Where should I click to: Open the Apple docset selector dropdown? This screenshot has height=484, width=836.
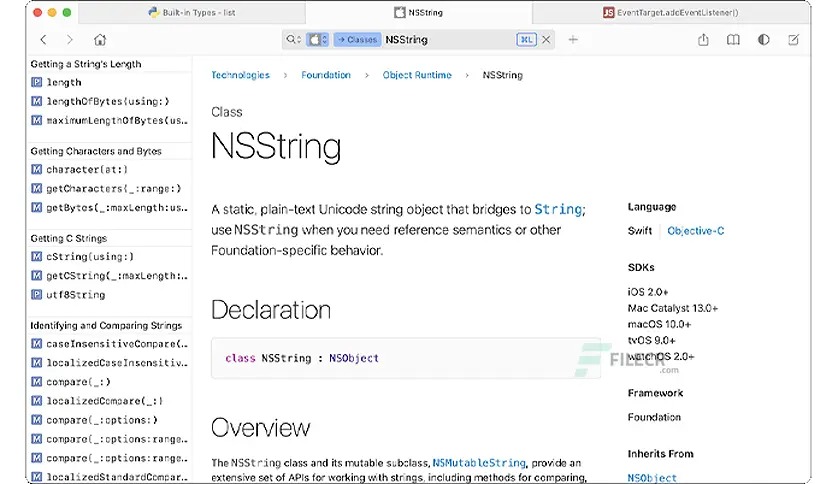pyautogui.click(x=318, y=40)
